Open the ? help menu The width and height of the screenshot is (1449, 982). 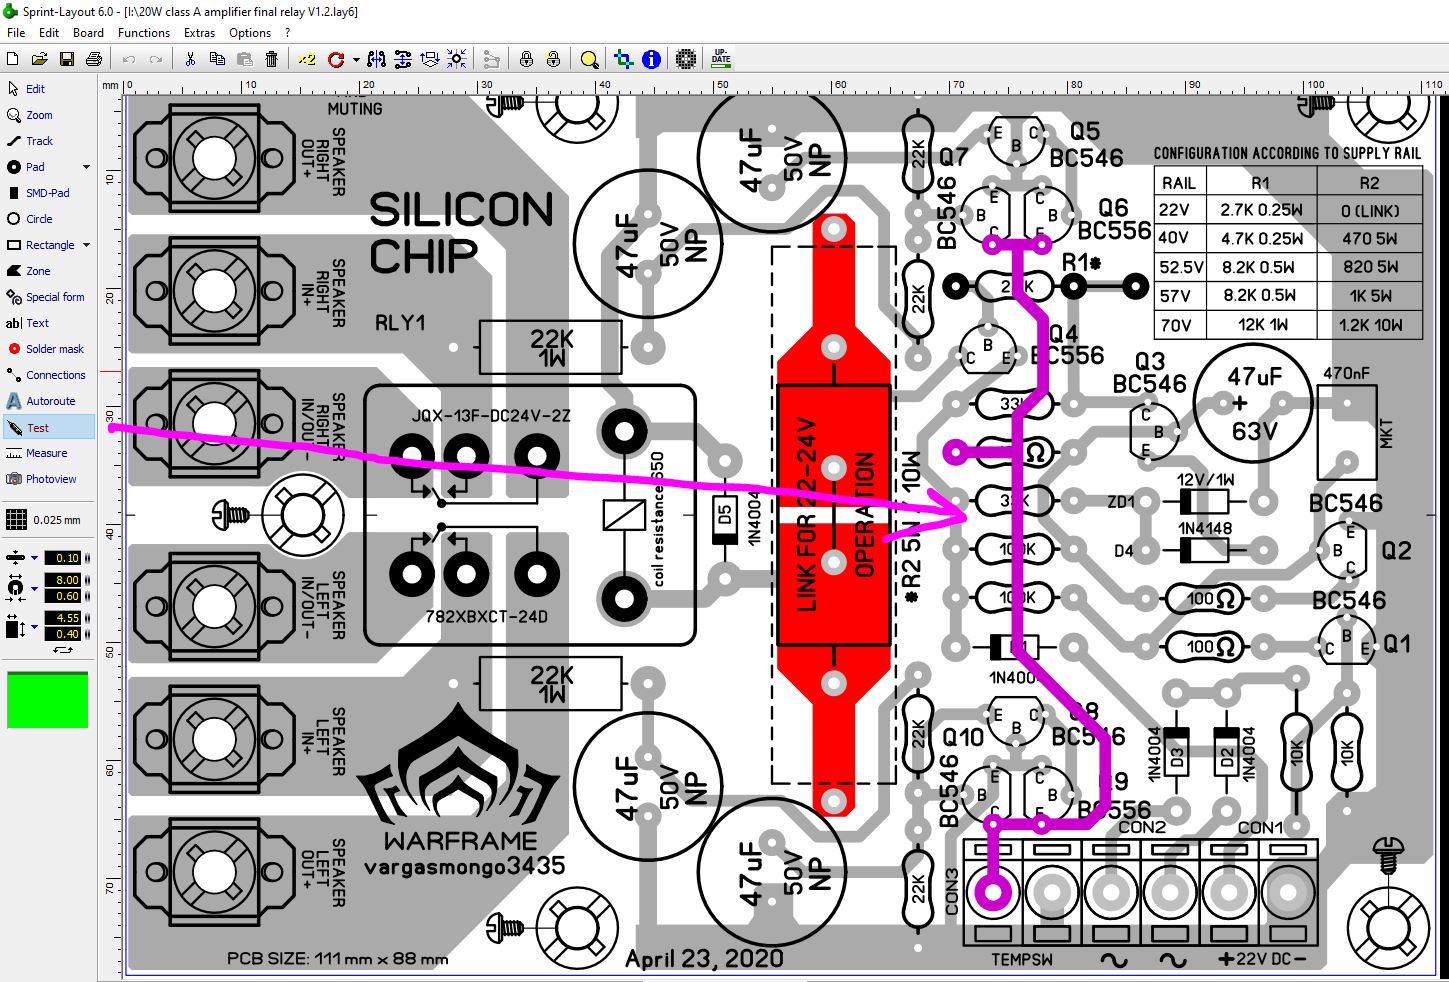(288, 32)
